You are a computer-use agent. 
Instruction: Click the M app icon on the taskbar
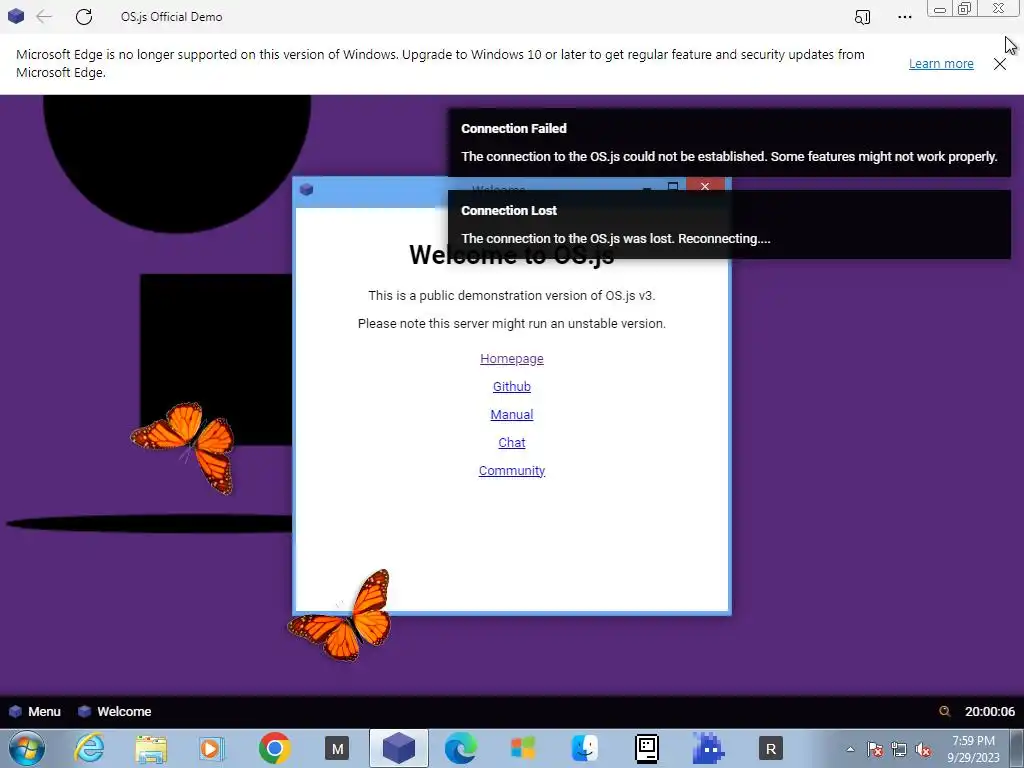[x=337, y=749]
